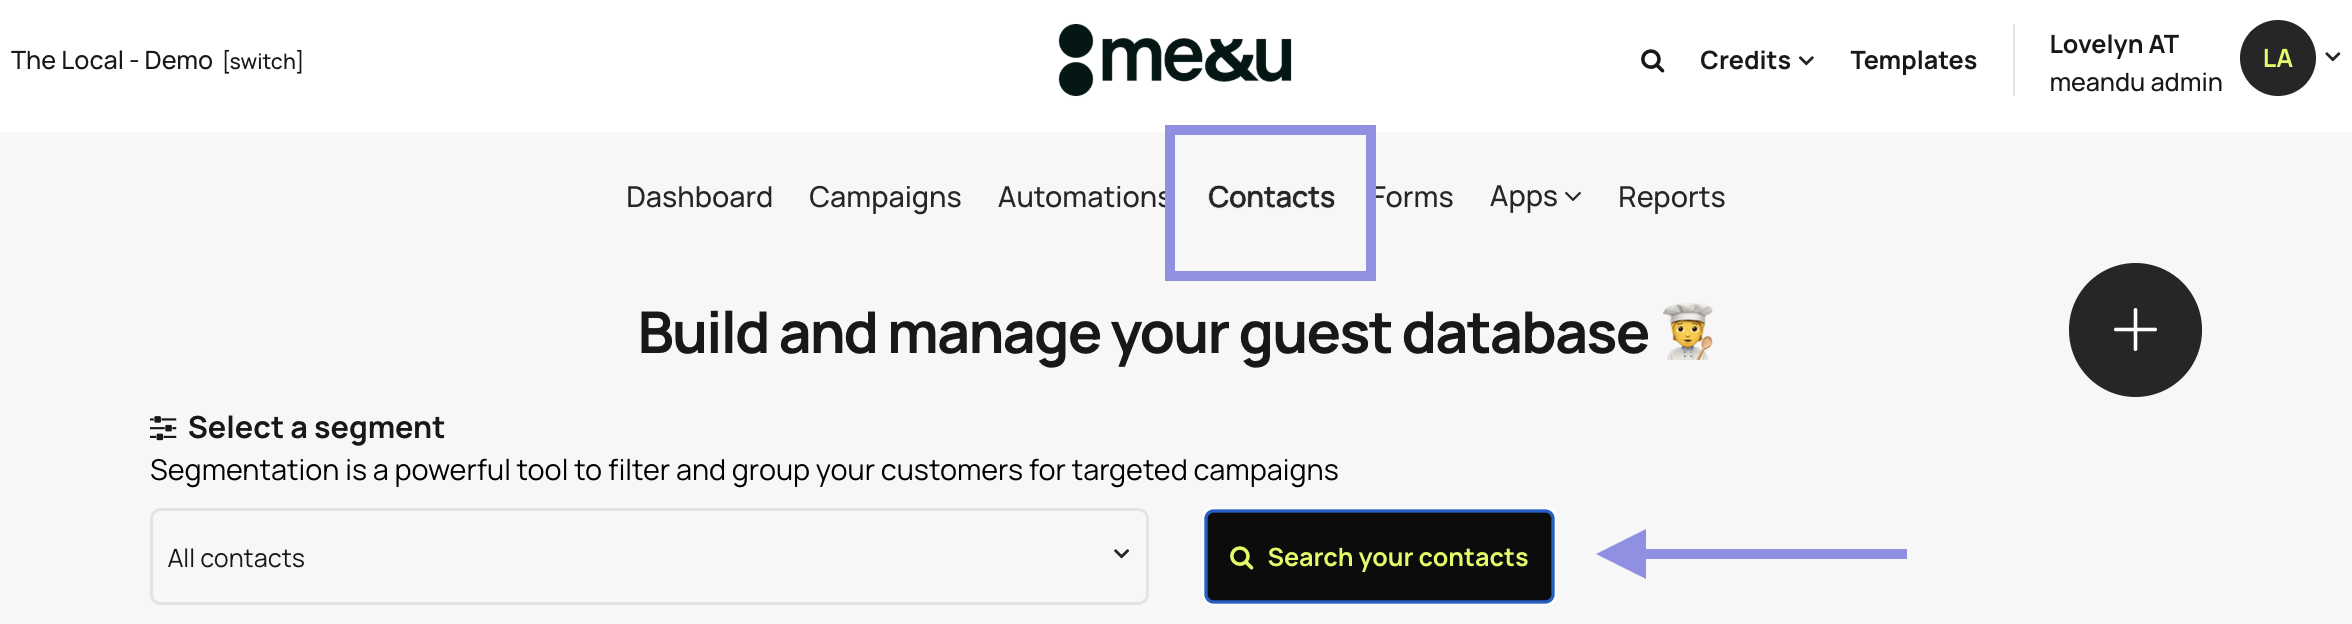
Task: Click the chef emoji in heading
Action: click(1688, 332)
